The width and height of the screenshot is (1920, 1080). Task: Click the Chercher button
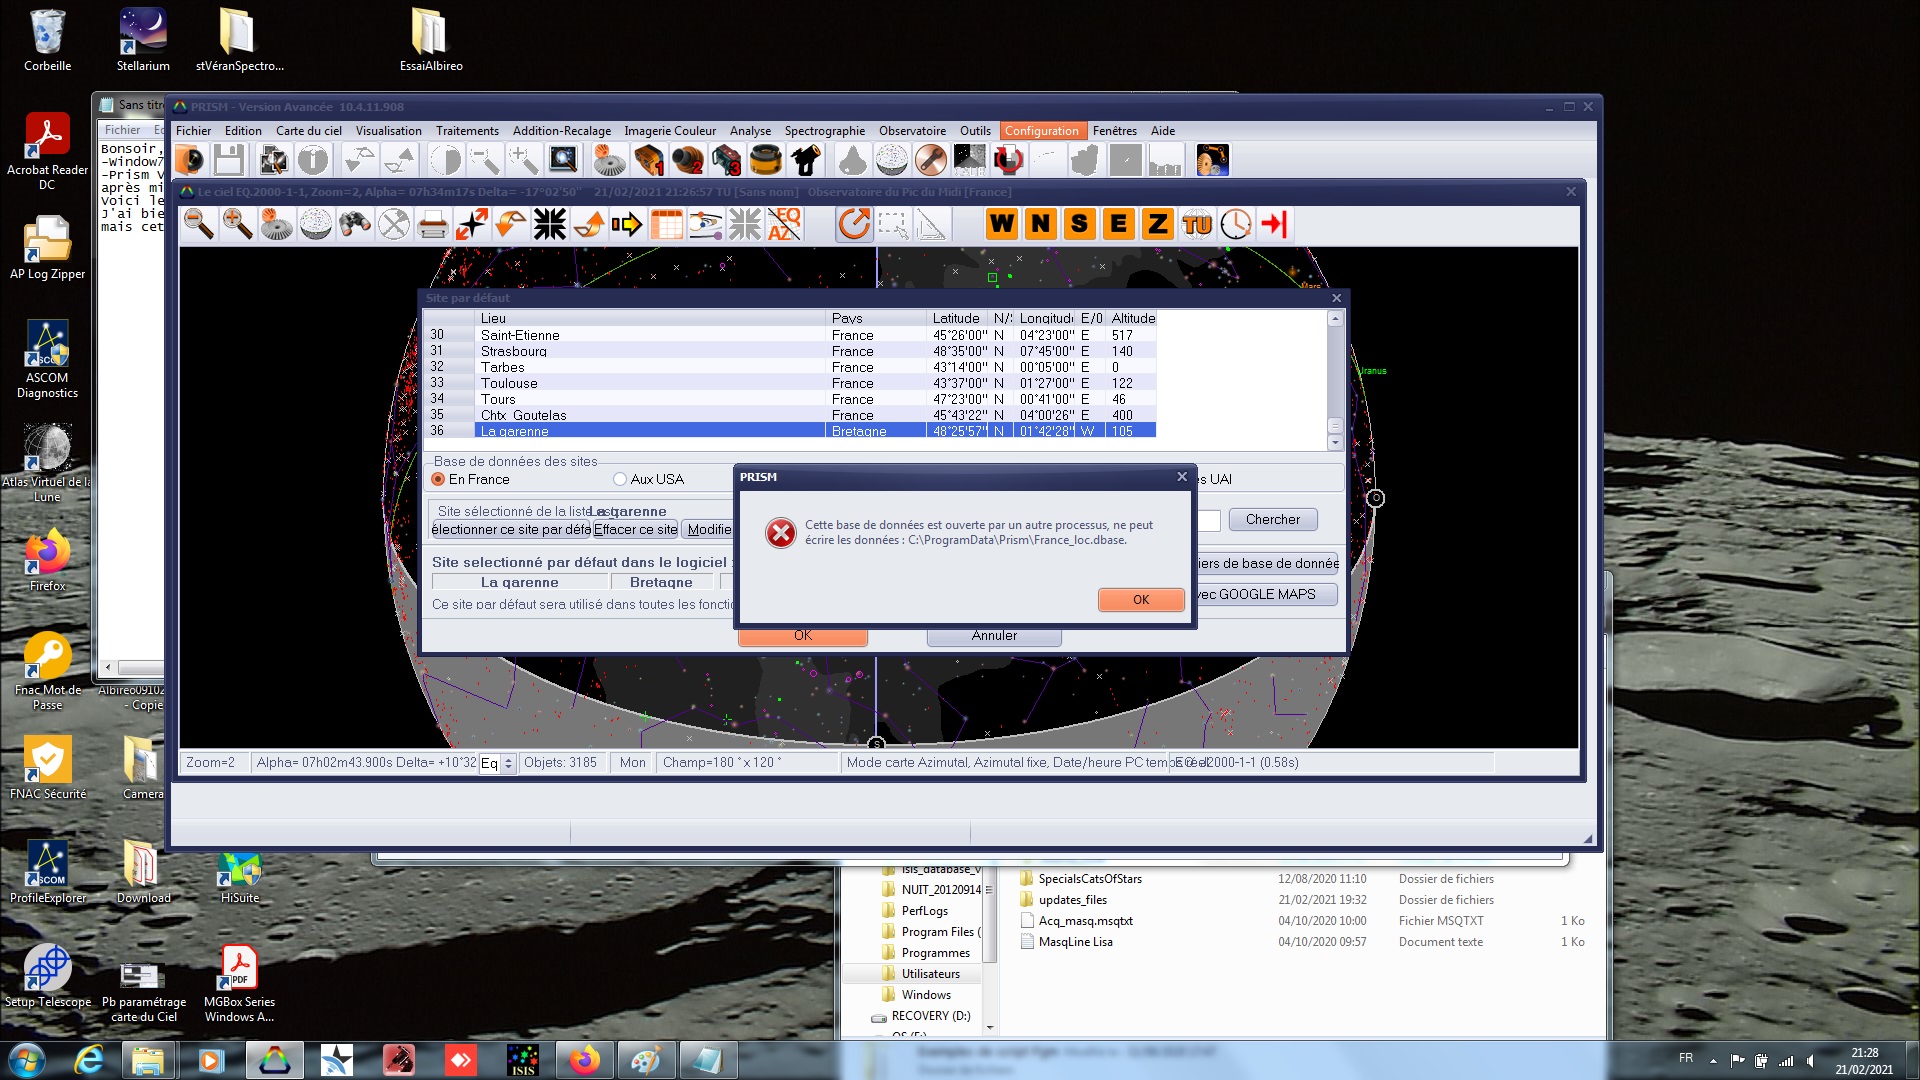coord(1272,520)
